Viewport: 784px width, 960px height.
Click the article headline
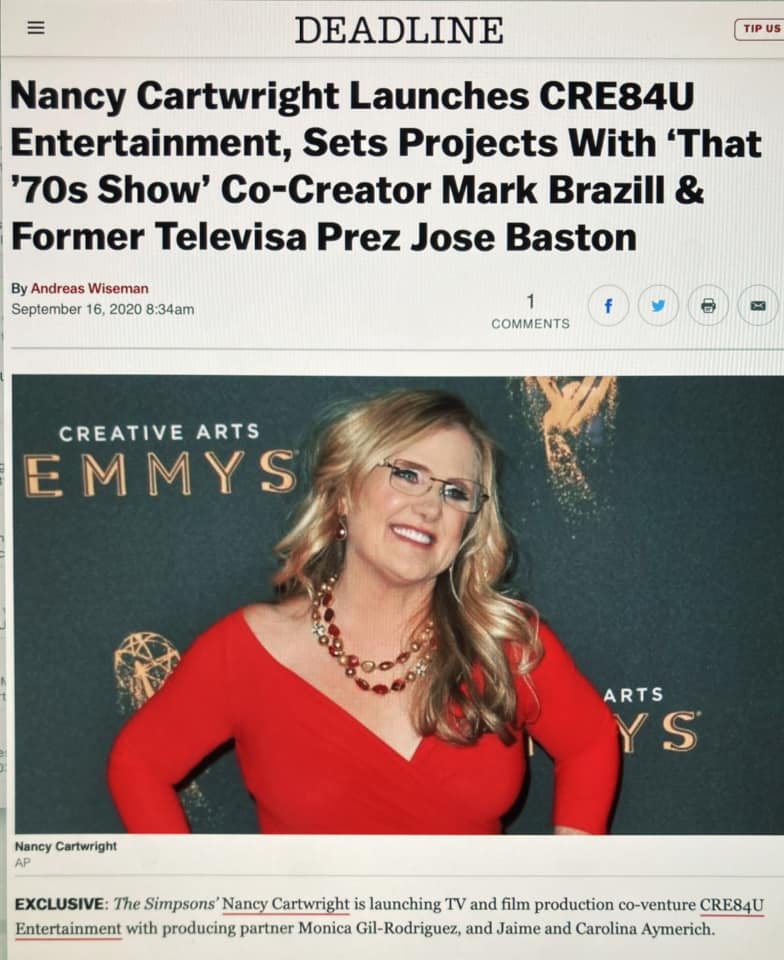click(x=387, y=166)
